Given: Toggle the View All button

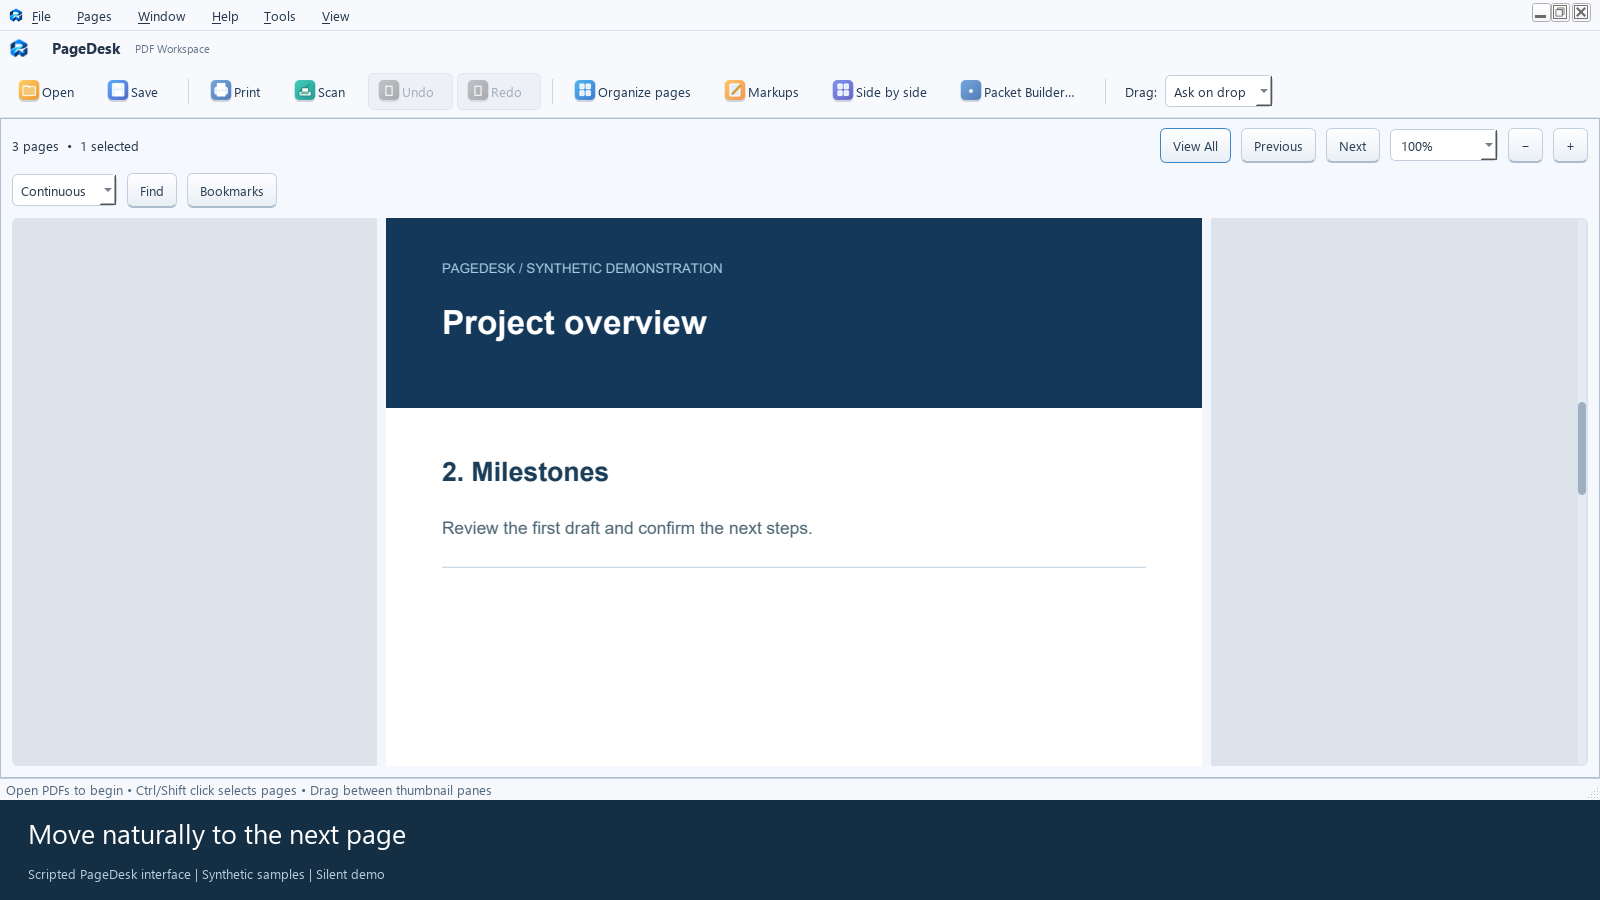Looking at the screenshot, I should coord(1195,146).
